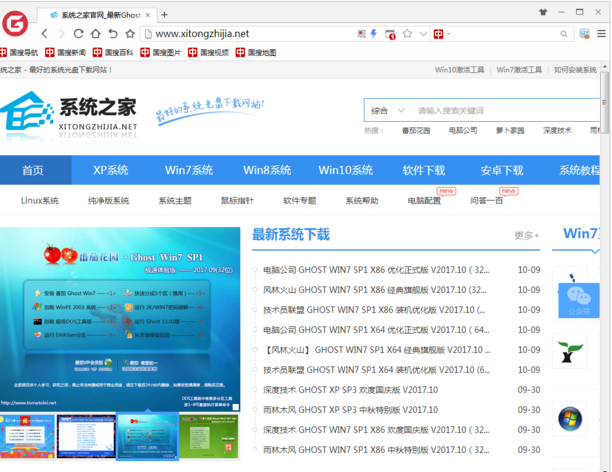Screen dimensions: 612x472
Task: Click the undo closed tab icon
Action: point(113,34)
